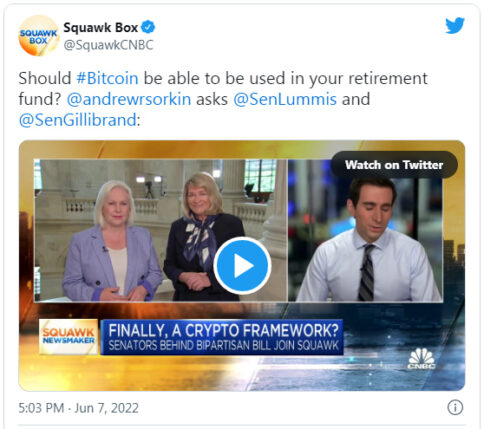Open the @SenLummis mention
This screenshot has height=429, width=484.
(285, 99)
